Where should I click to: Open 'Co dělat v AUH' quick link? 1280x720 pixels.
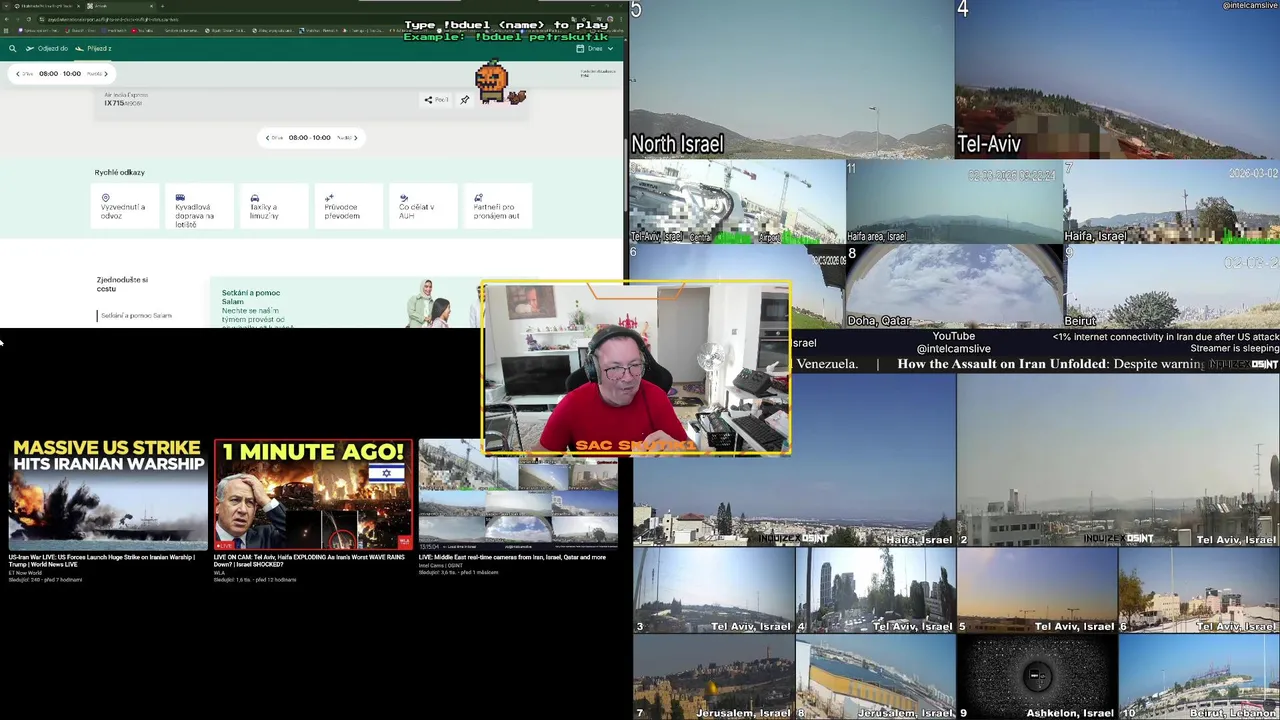(422, 206)
